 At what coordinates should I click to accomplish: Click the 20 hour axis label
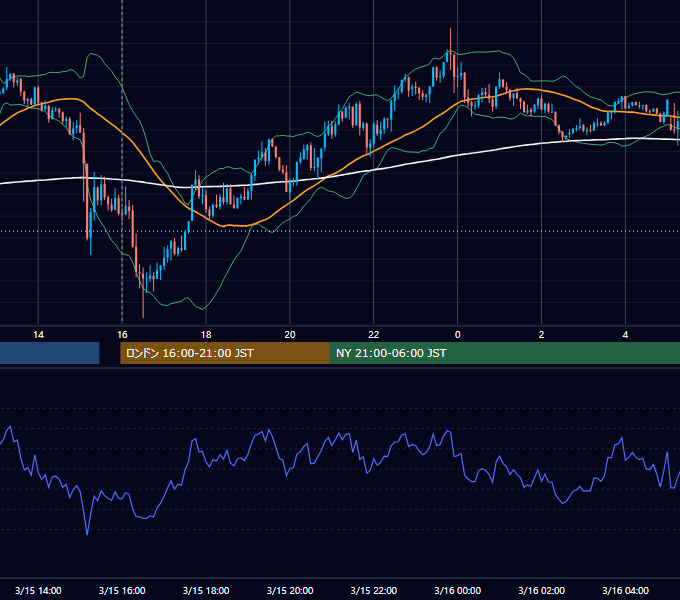(290, 335)
